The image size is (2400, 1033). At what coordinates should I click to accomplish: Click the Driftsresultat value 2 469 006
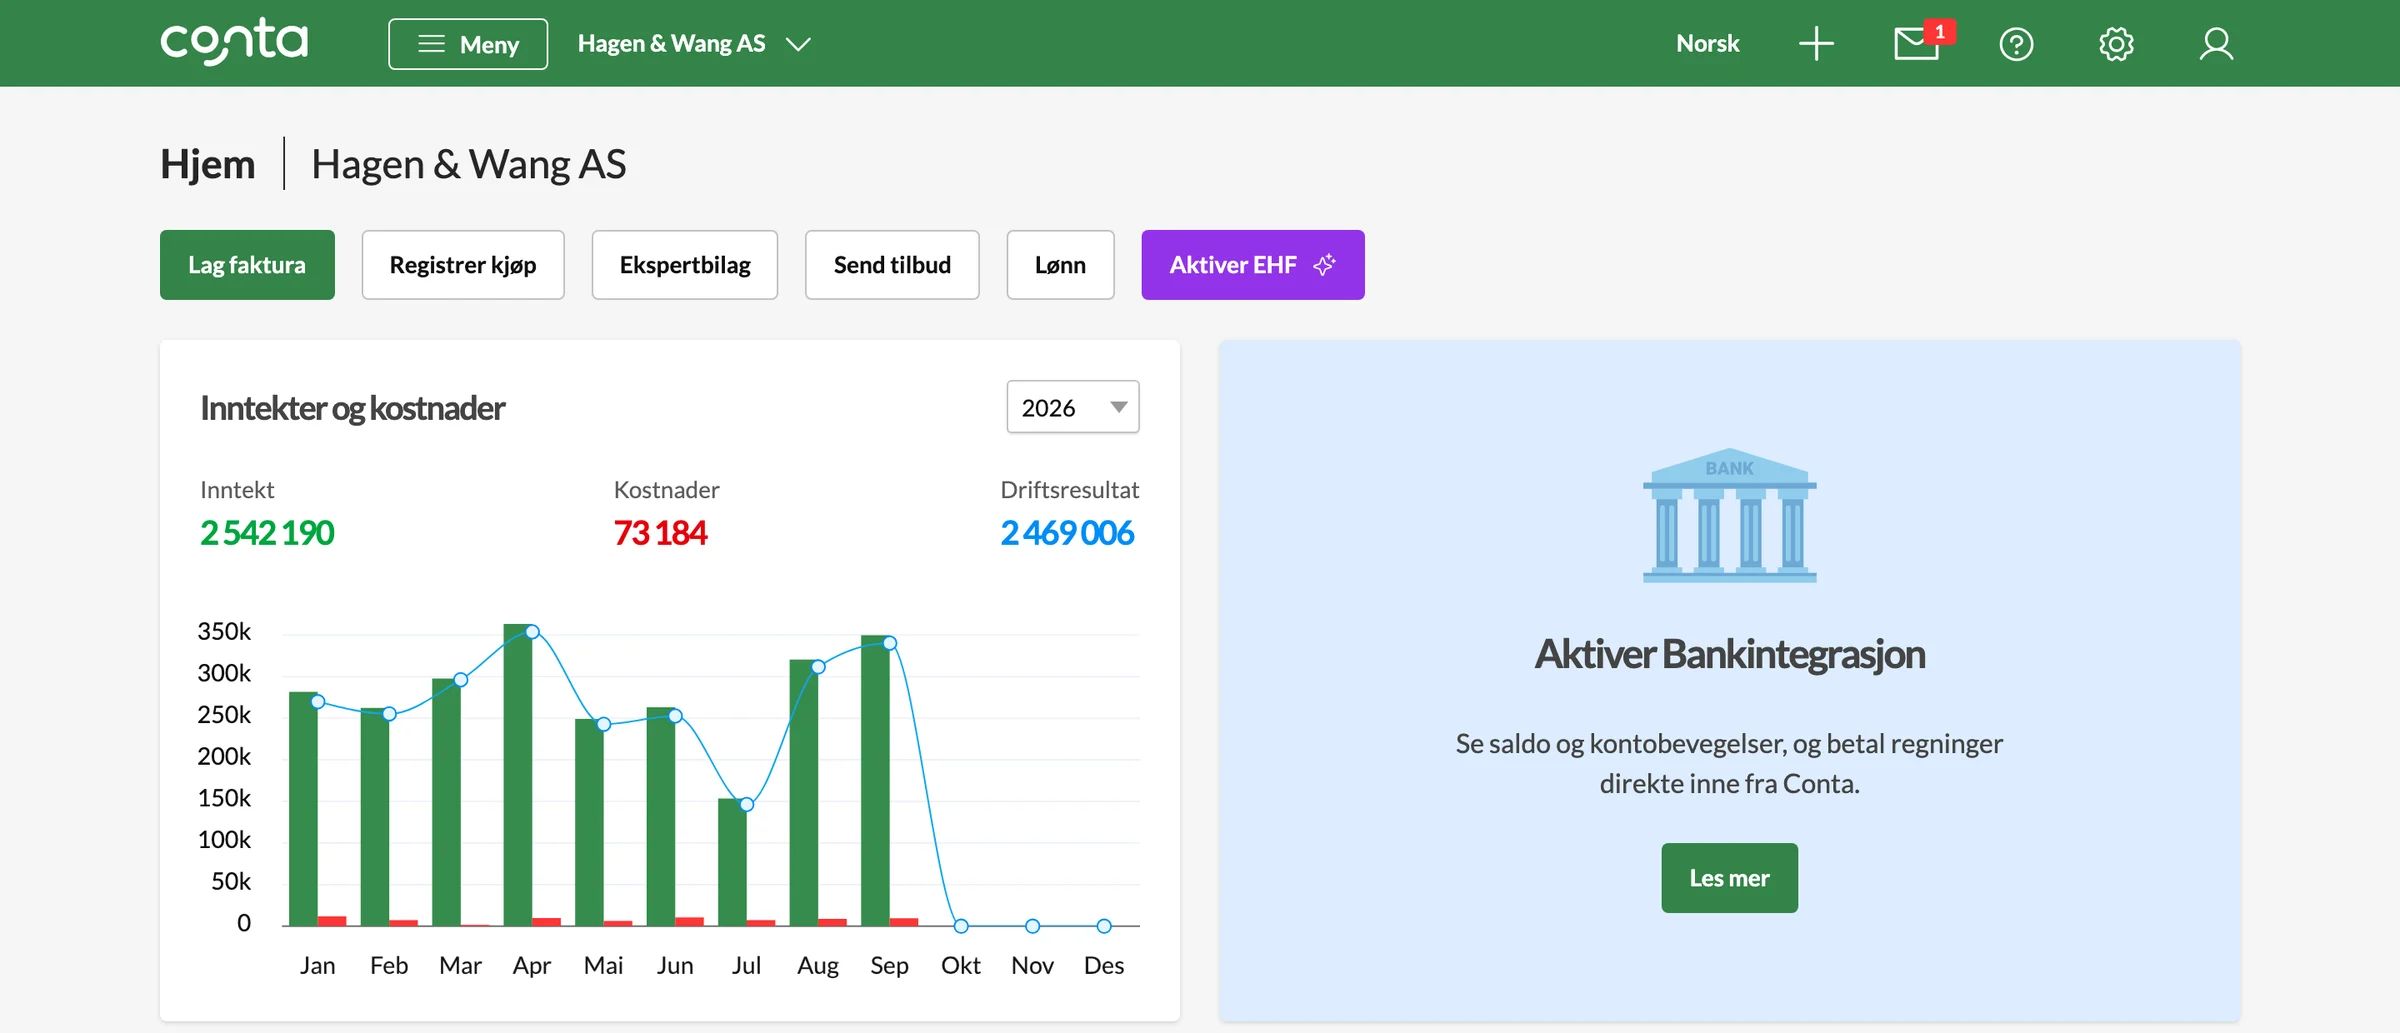point(1068,533)
